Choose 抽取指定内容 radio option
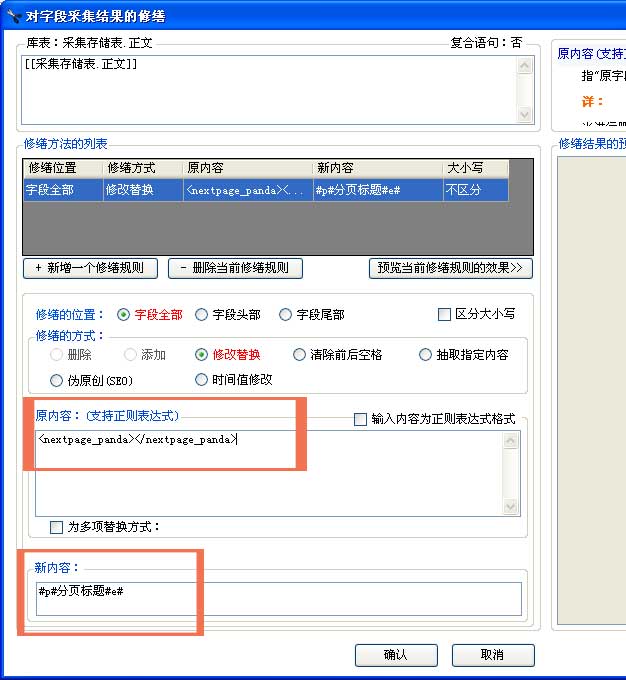 click(x=426, y=354)
